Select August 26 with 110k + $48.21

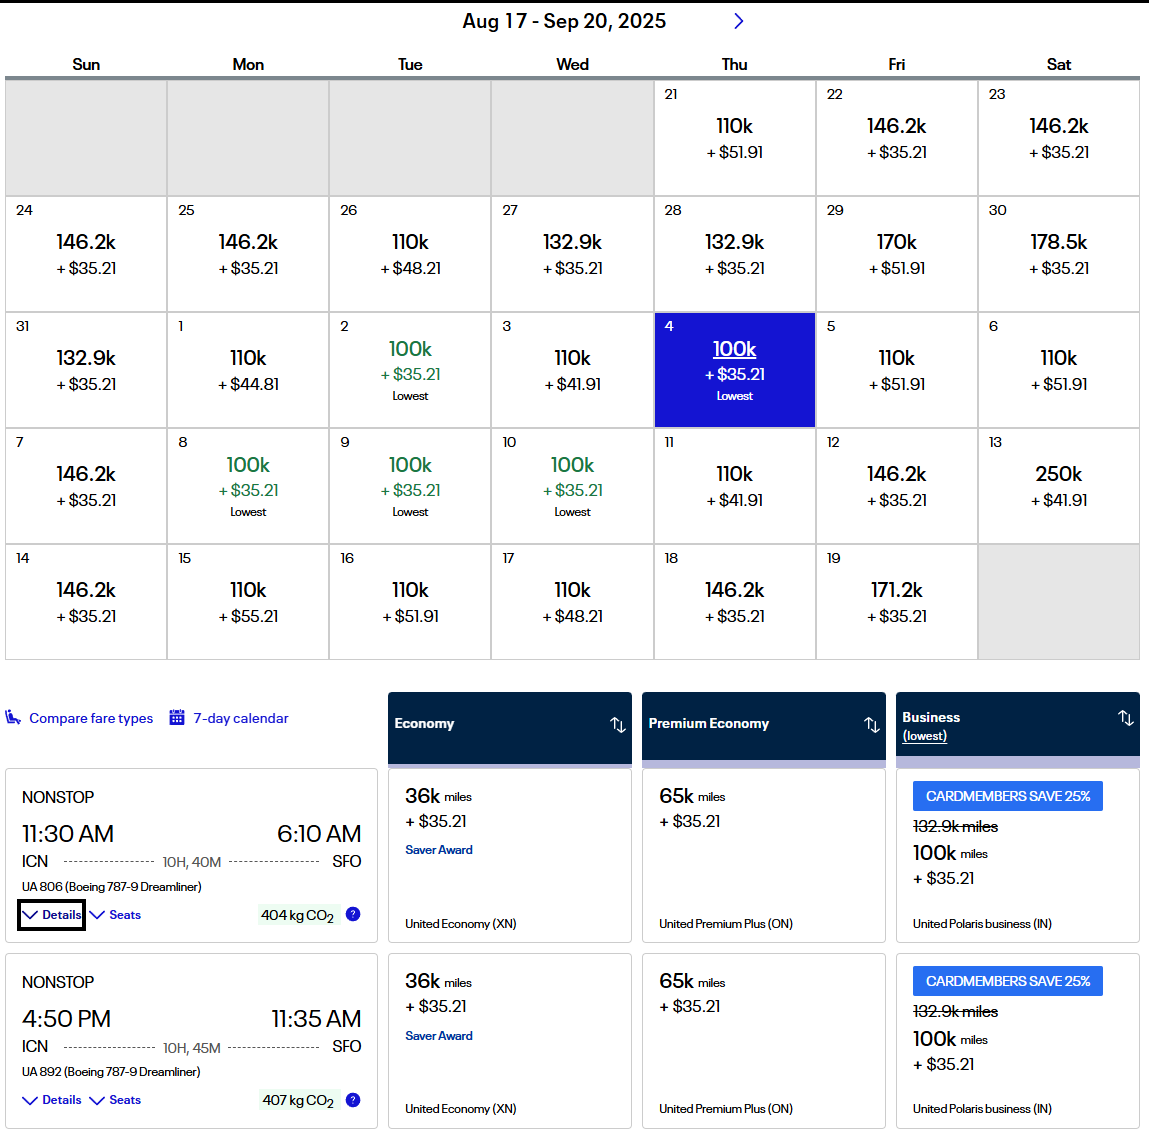tap(410, 253)
